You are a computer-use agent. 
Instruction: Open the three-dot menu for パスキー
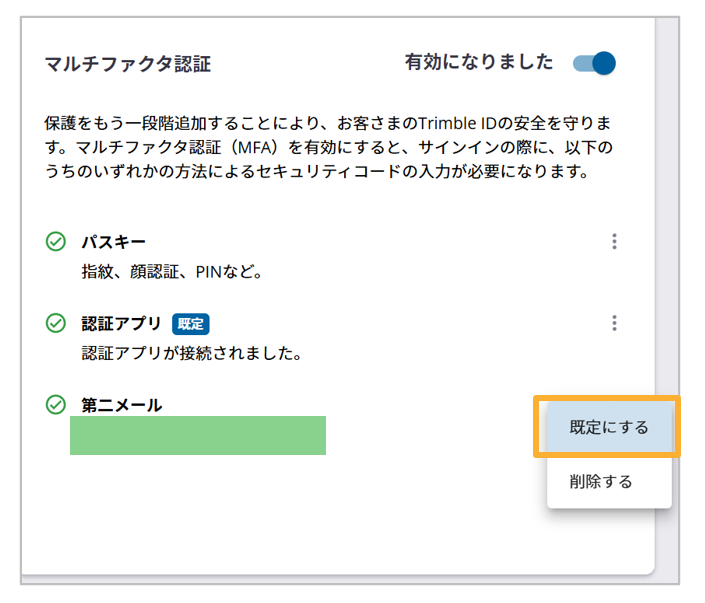click(614, 241)
